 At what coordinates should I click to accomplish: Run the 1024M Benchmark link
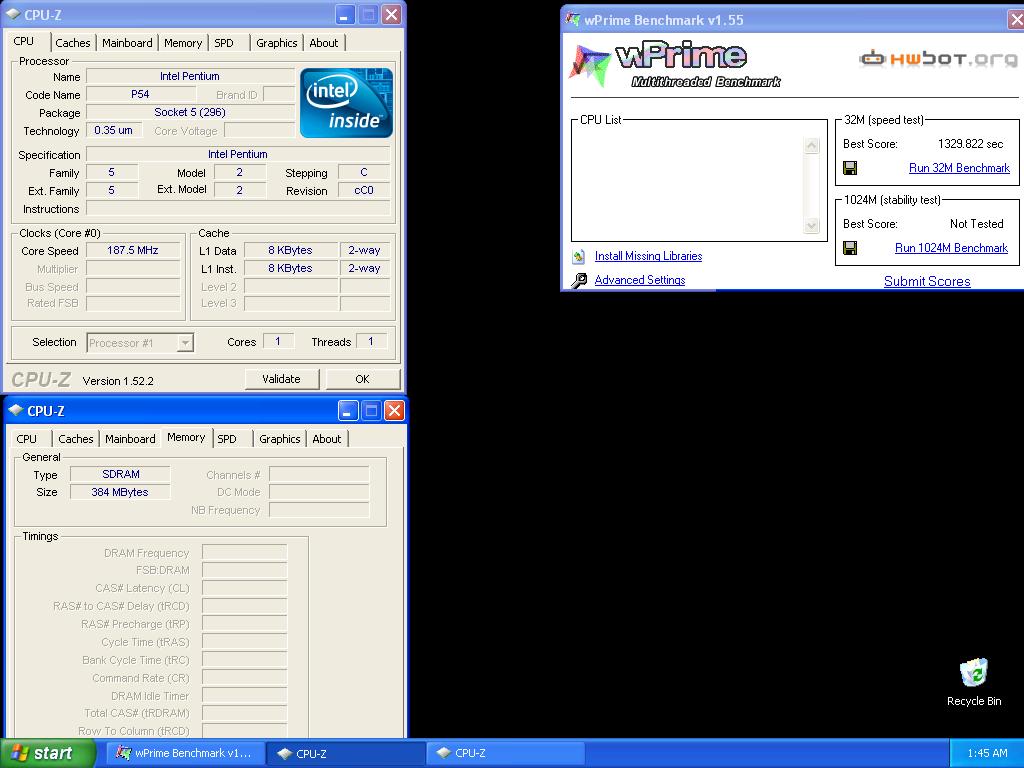click(951, 248)
